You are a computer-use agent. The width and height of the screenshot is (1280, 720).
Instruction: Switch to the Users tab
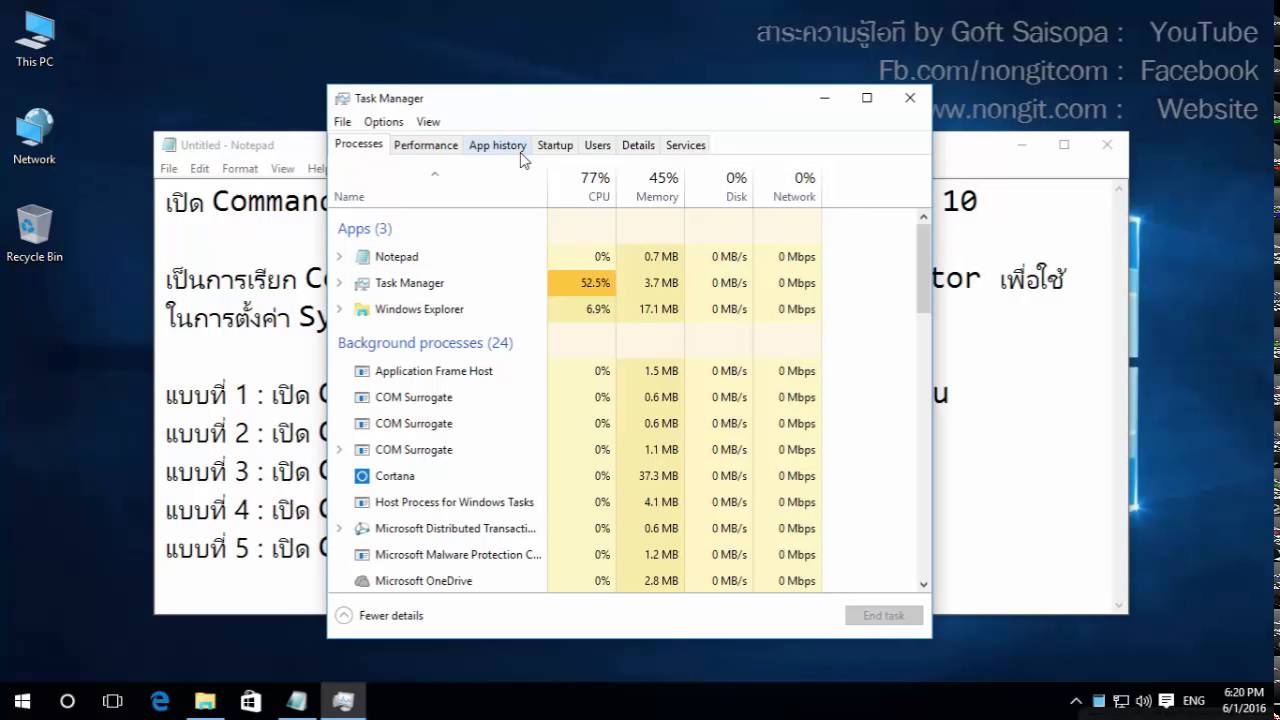597,145
